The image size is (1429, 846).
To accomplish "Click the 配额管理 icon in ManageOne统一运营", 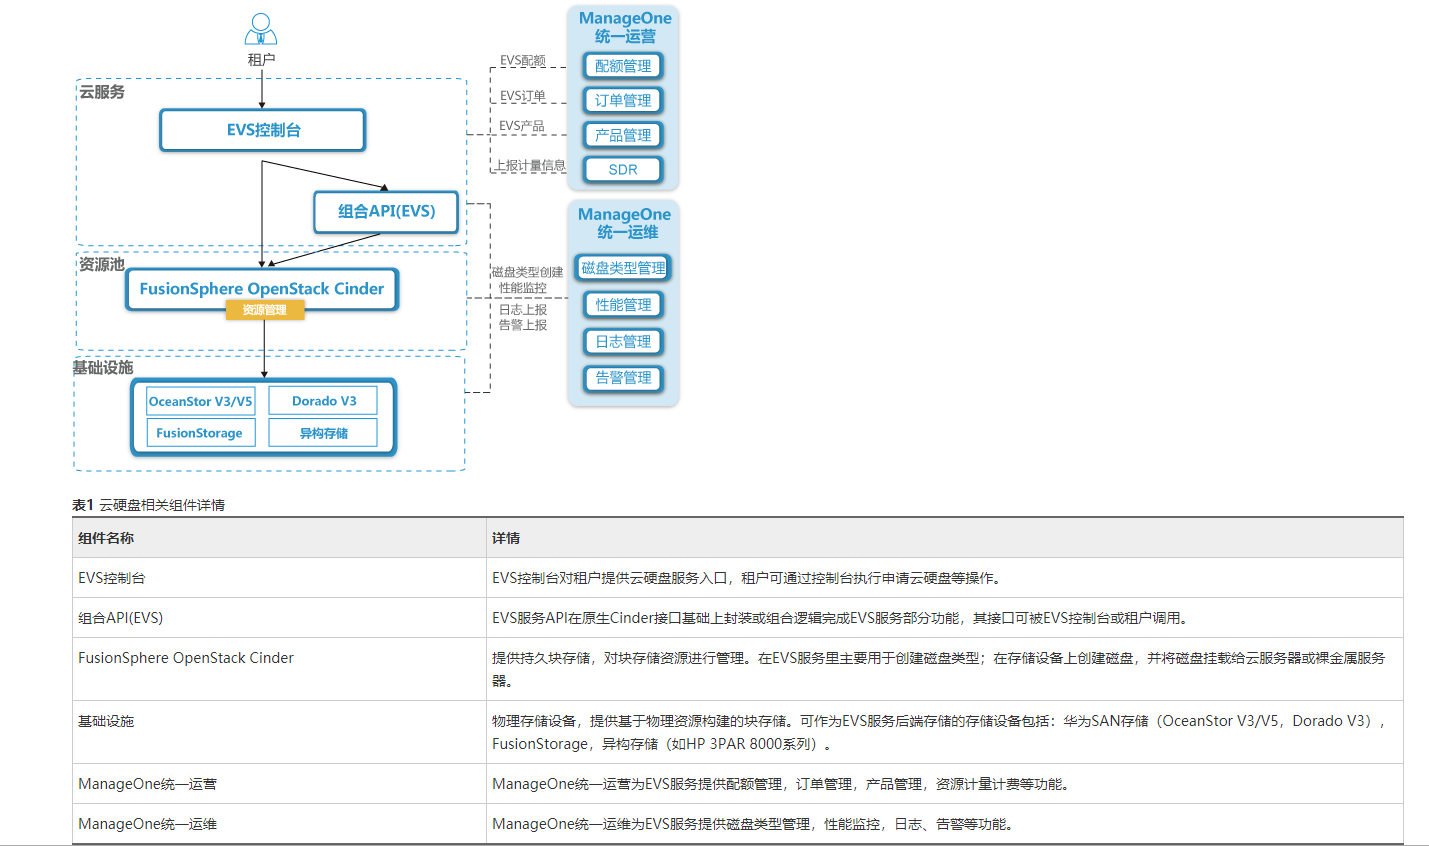I will click(x=622, y=65).
